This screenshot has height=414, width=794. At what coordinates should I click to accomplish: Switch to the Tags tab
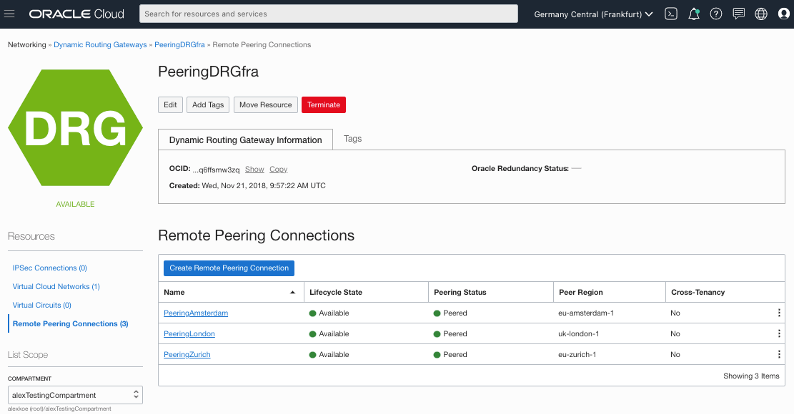(x=353, y=139)
